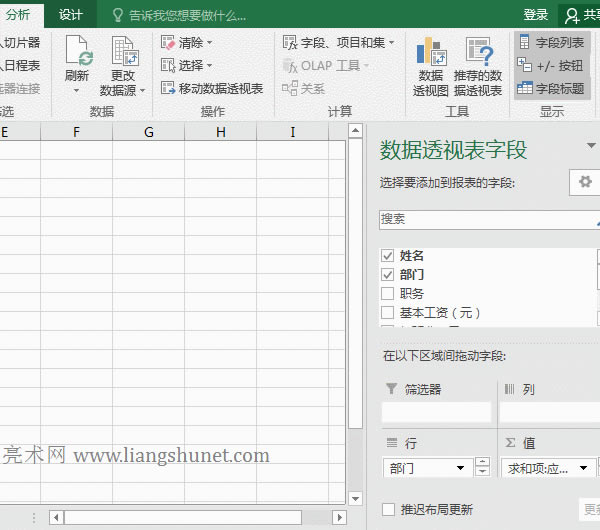Enable 推迟布局更新 checkbox
The width and height of the screenshot is (600, 530).
pos(388,509)
